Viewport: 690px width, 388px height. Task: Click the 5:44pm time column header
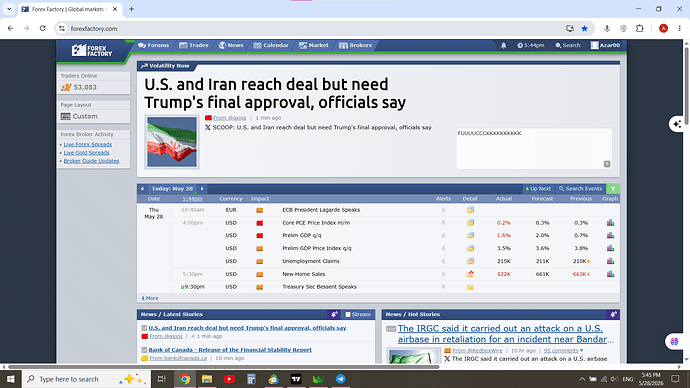tap(192, 199)
